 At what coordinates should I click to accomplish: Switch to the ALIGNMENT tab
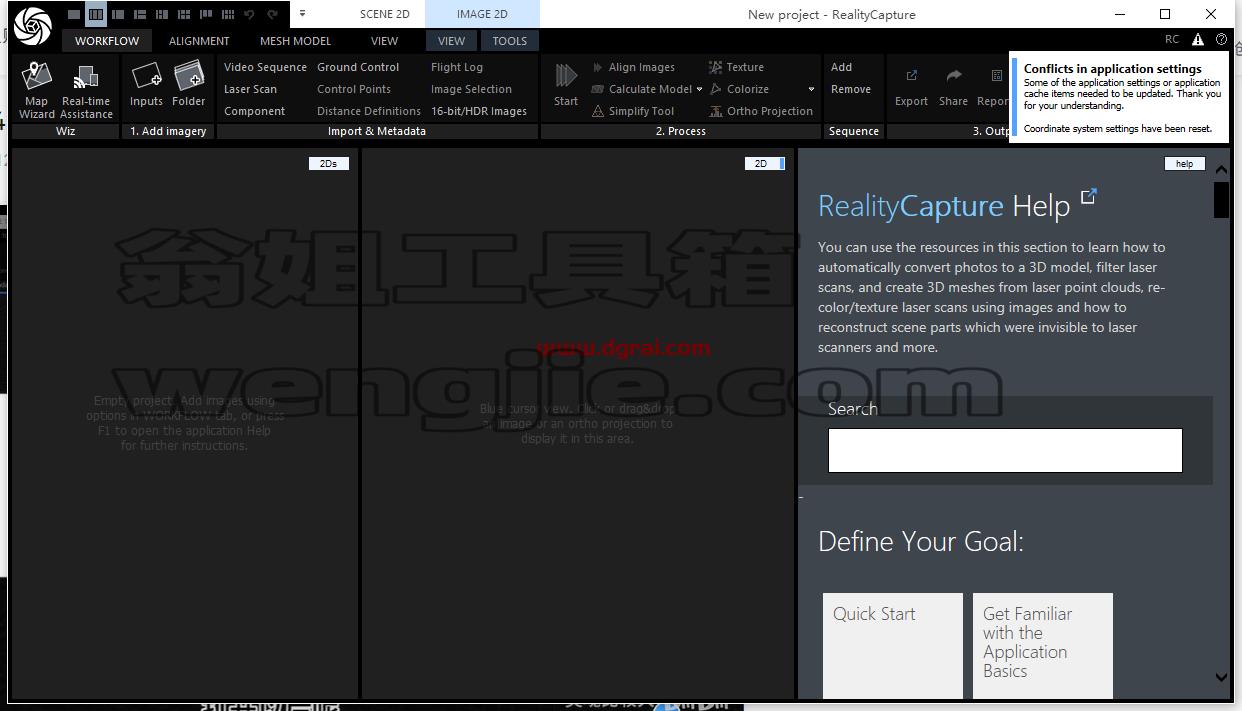click(199, 41)
